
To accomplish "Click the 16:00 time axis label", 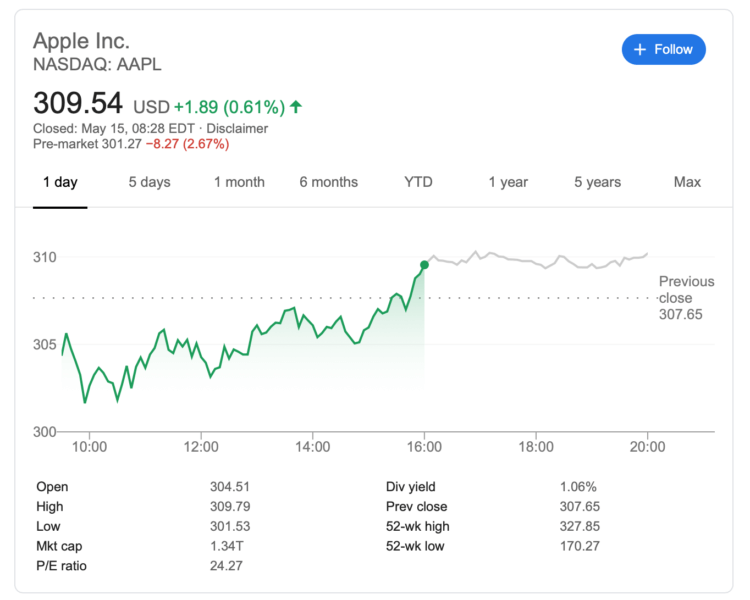I will click(424, 447).
